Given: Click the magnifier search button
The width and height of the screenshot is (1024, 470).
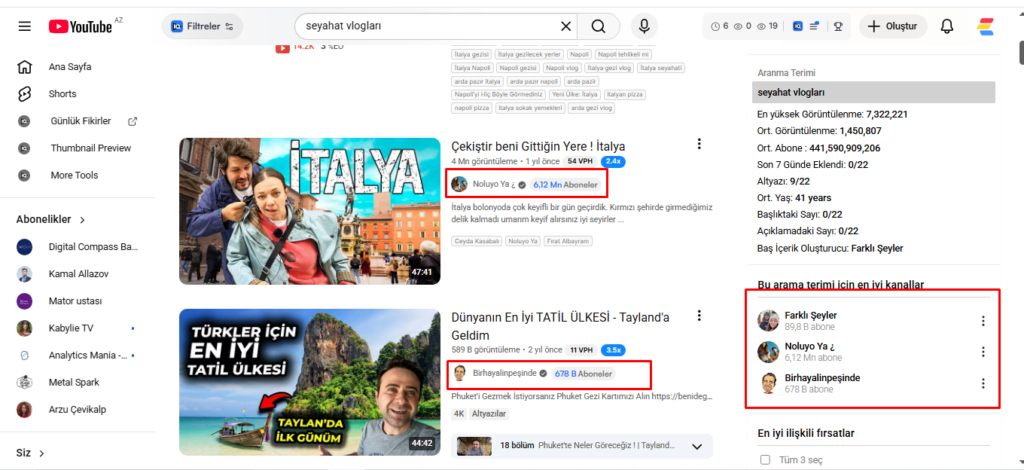Looking at the screenshot, I should click(598, 26).
